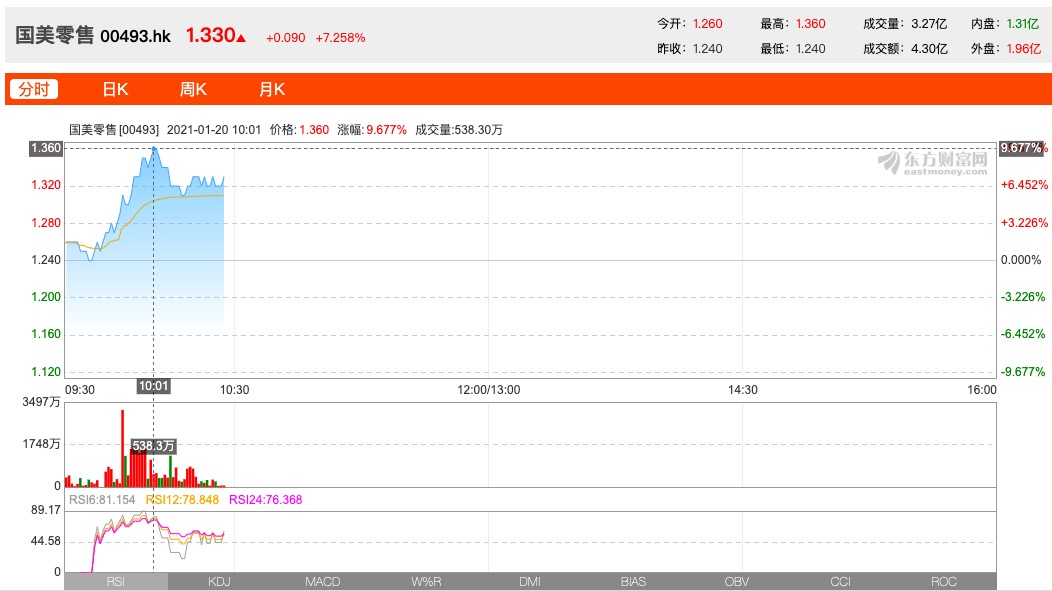Click the 9.677% crosshair percent label
The width and height of the screenshot is (1052, 591).
click(1020, 148)
